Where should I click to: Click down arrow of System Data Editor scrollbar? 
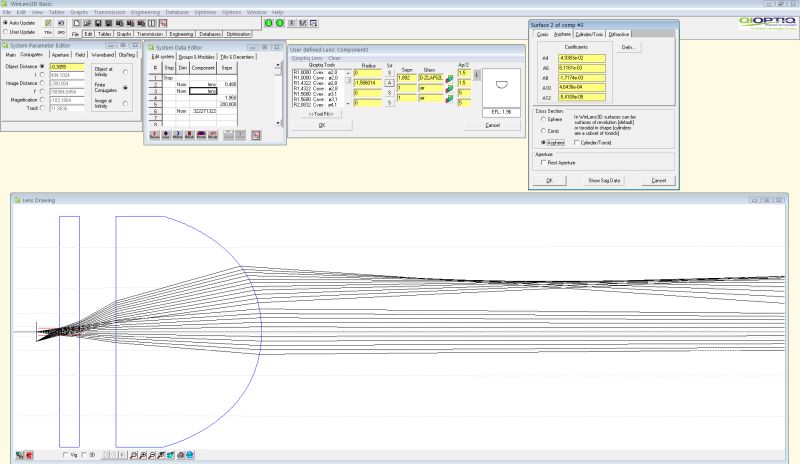point(278,123)
